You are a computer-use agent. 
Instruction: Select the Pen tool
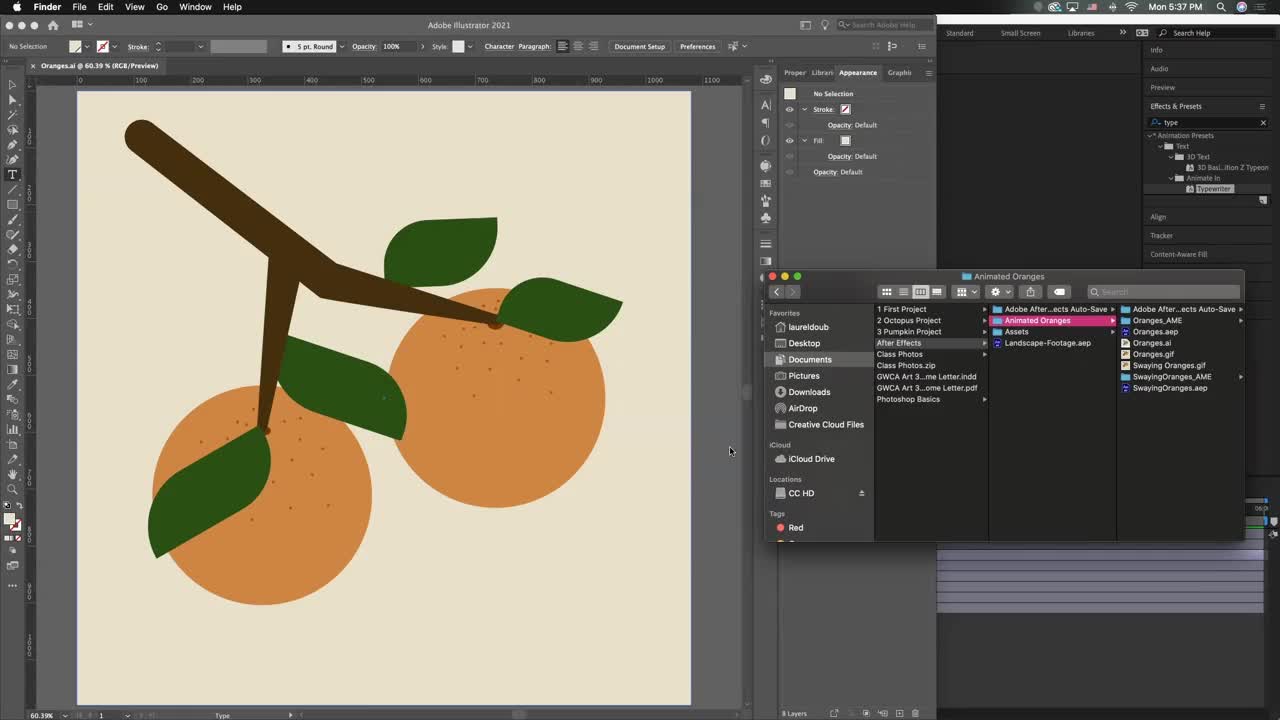pyautogui.click(x=12, y=145)
